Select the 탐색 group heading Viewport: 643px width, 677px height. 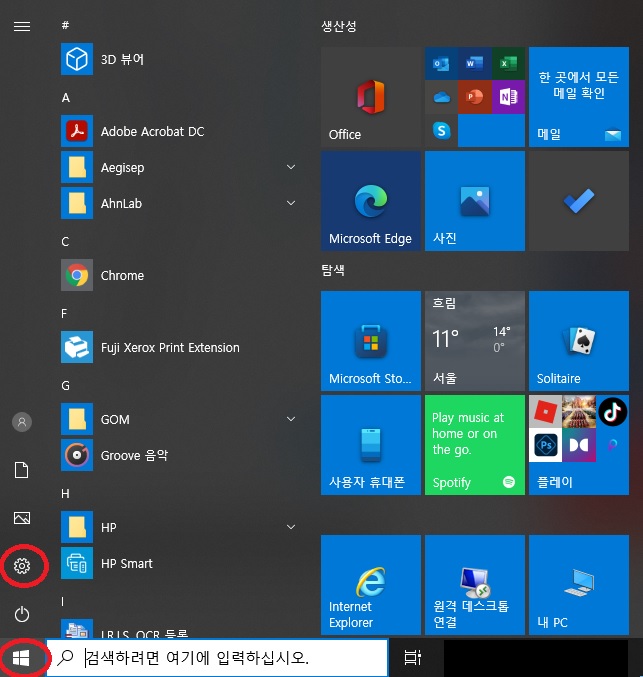tap(333, 270)
